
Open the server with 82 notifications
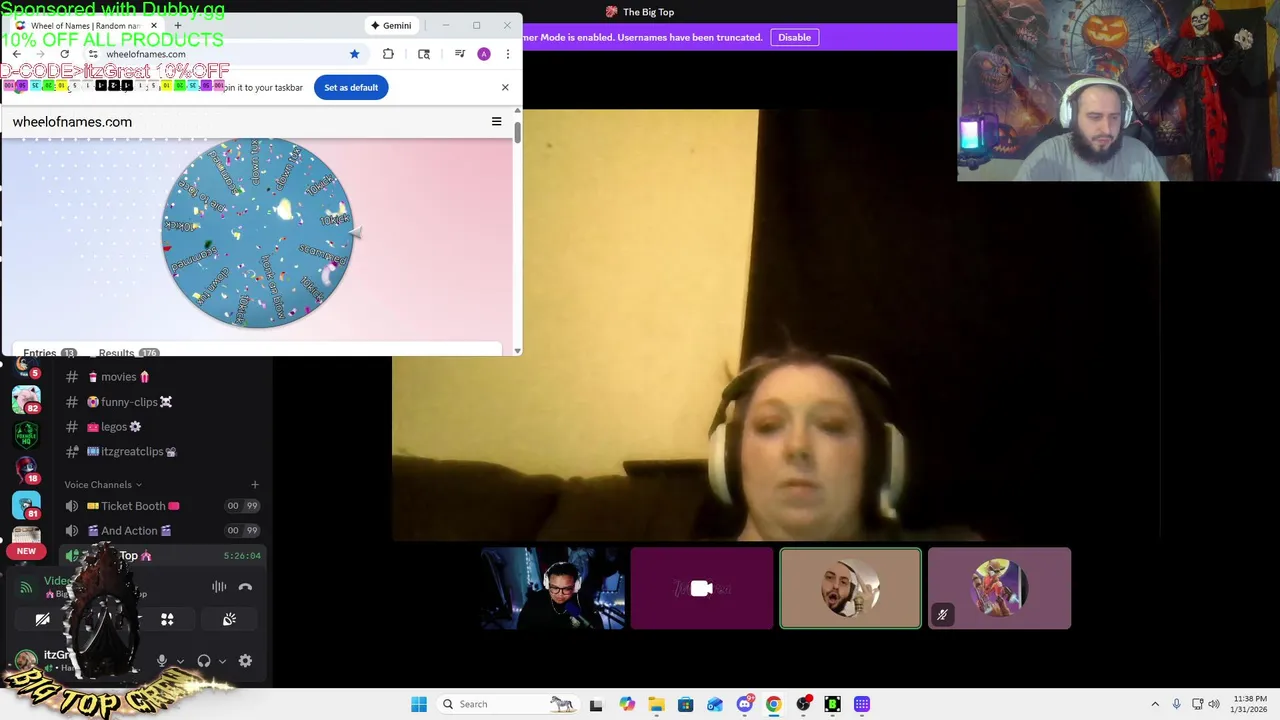pyautogui.click(x=26, y=399)
